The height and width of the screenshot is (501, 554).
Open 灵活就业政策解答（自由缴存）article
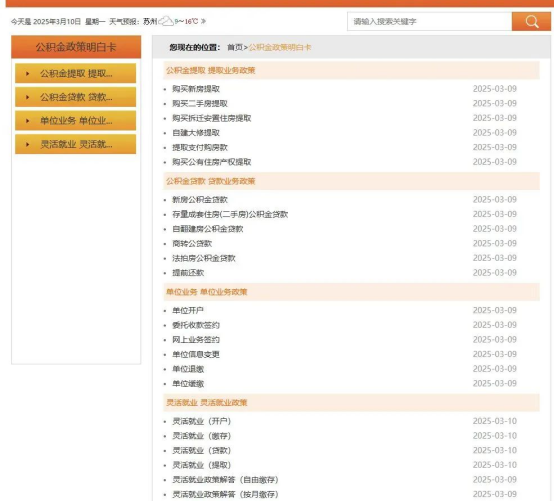point(225,479)
